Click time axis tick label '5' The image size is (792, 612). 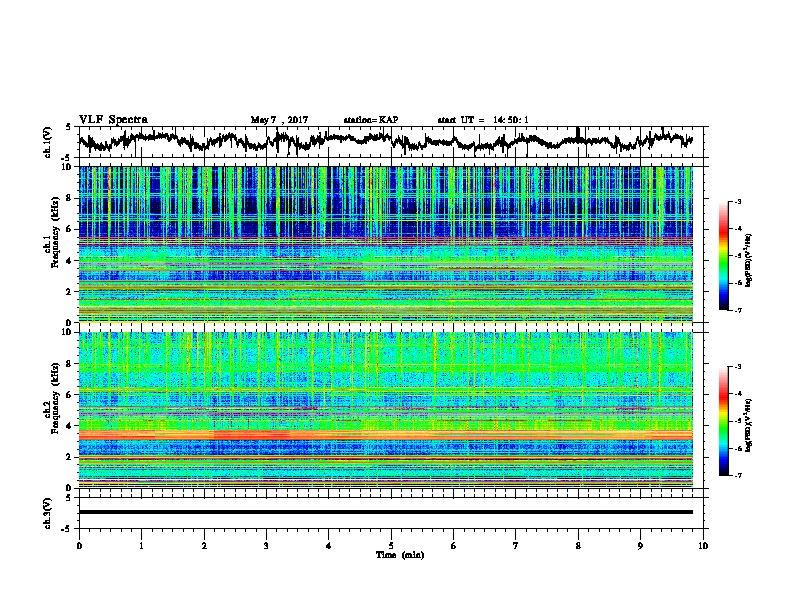click(391, 546)
